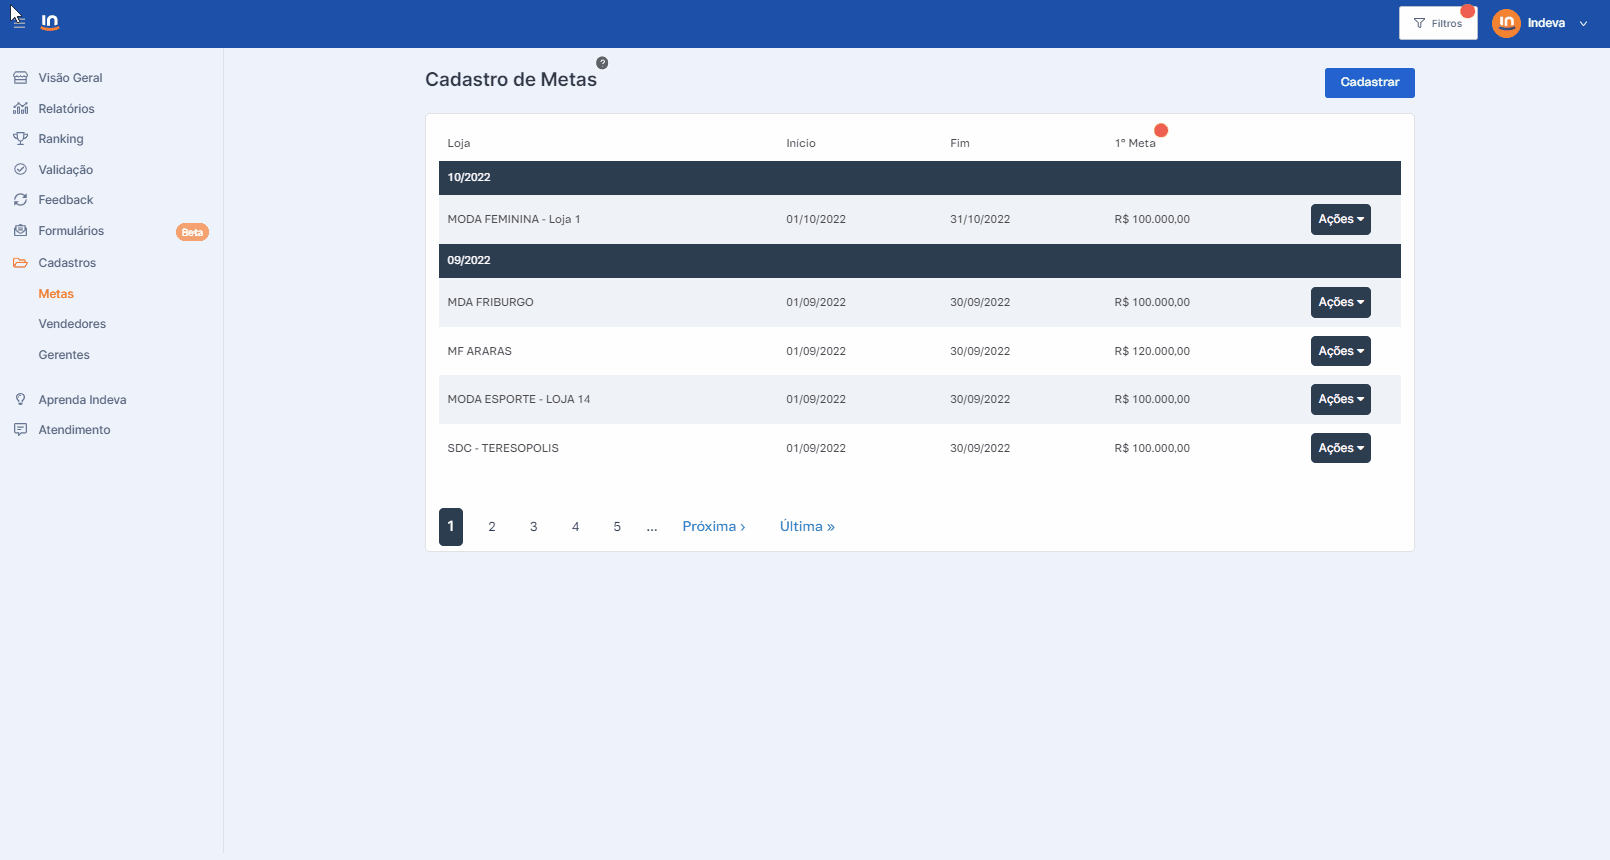Open the Filtros button
The height and width of the screenshot is (860, 1610).
[x=1438, y=23]
